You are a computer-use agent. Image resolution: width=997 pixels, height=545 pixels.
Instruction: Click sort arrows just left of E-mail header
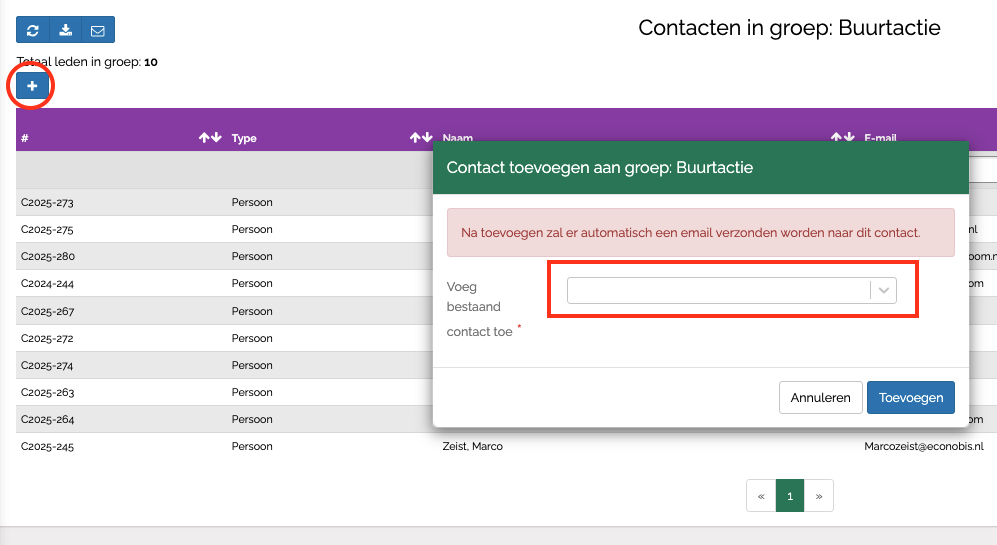point(842,138)
